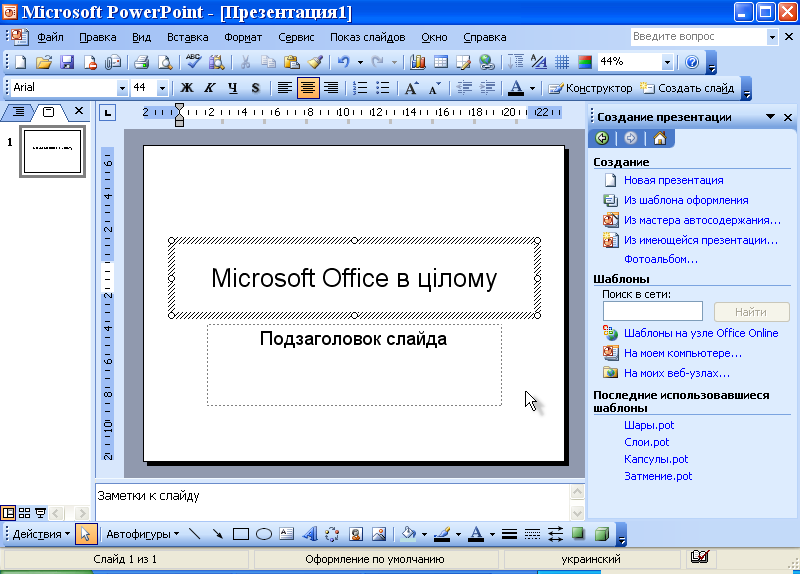Open print preview from the toolbar

[x=164, y=62]
